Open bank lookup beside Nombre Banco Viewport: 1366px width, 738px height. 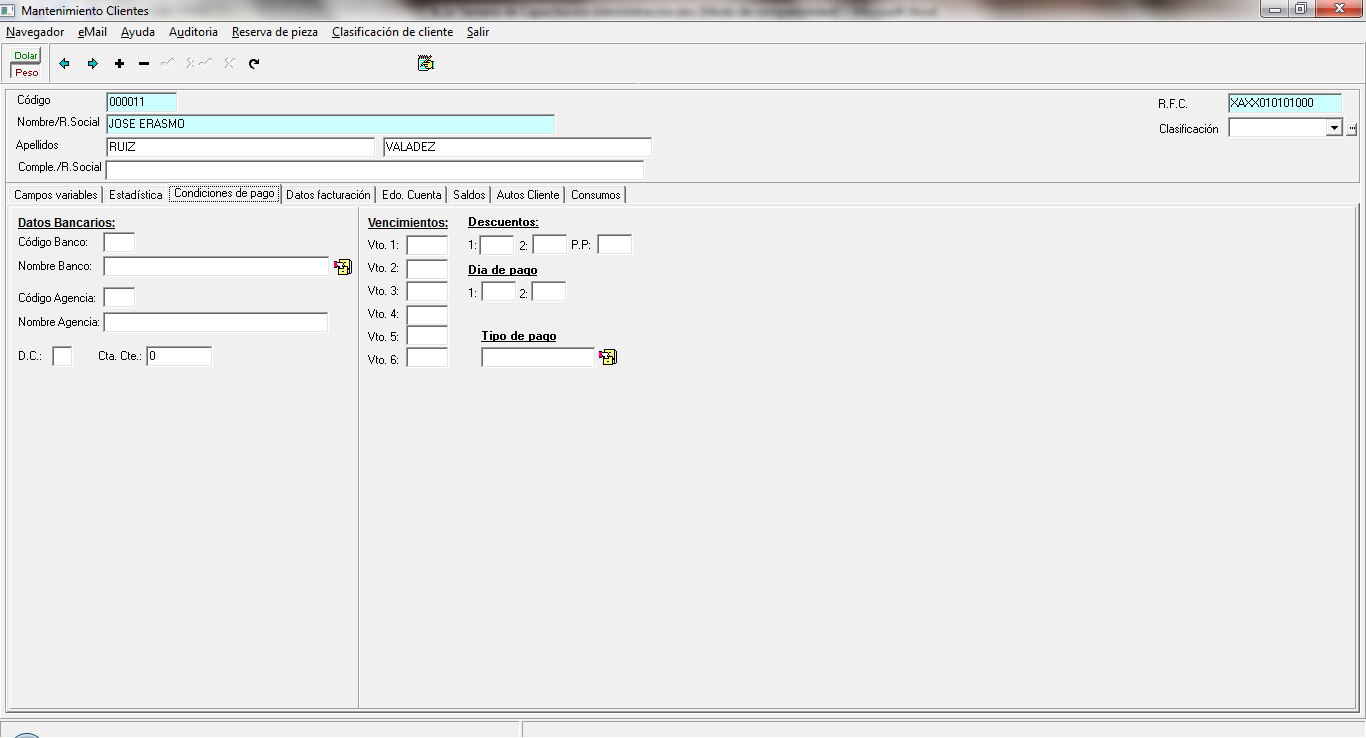coord(343,267)
